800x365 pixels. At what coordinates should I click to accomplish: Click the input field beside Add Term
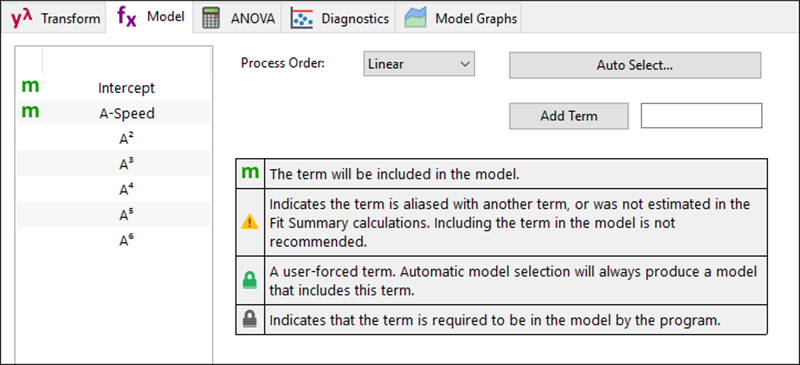[x=702, y=115]
